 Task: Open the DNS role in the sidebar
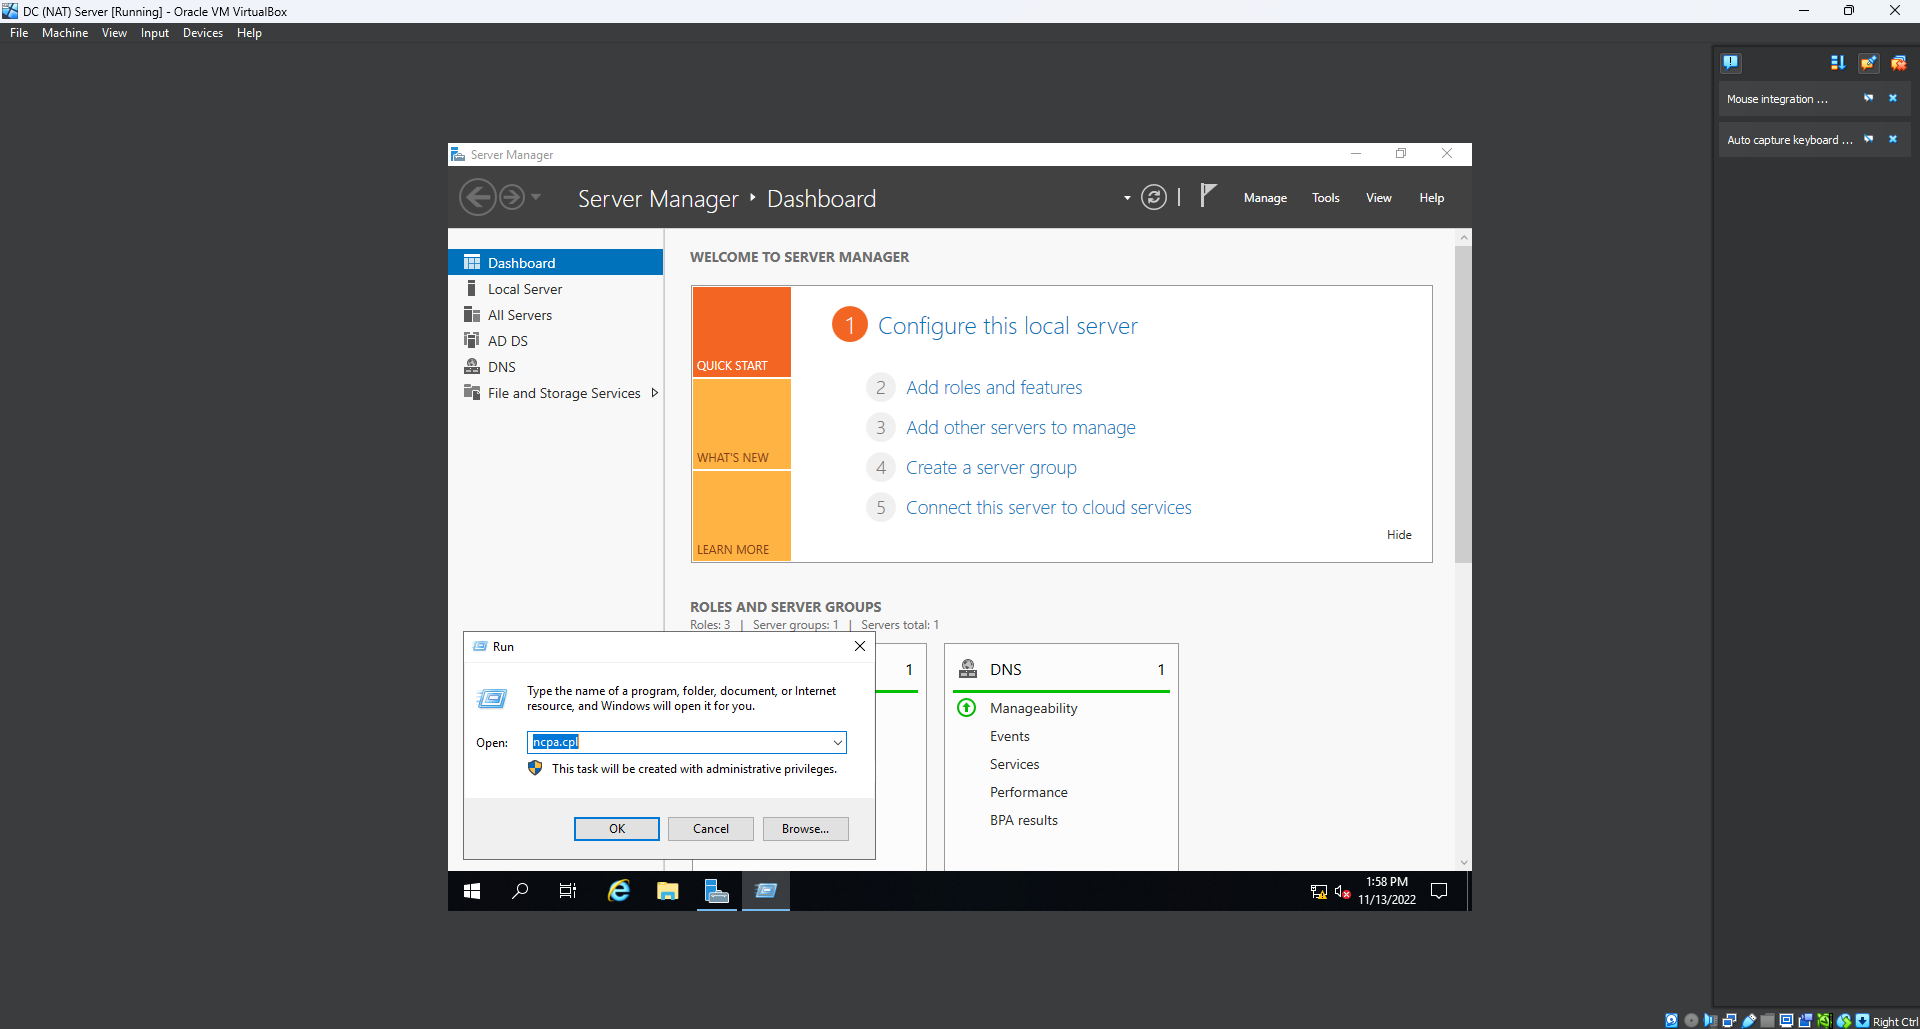556,366
